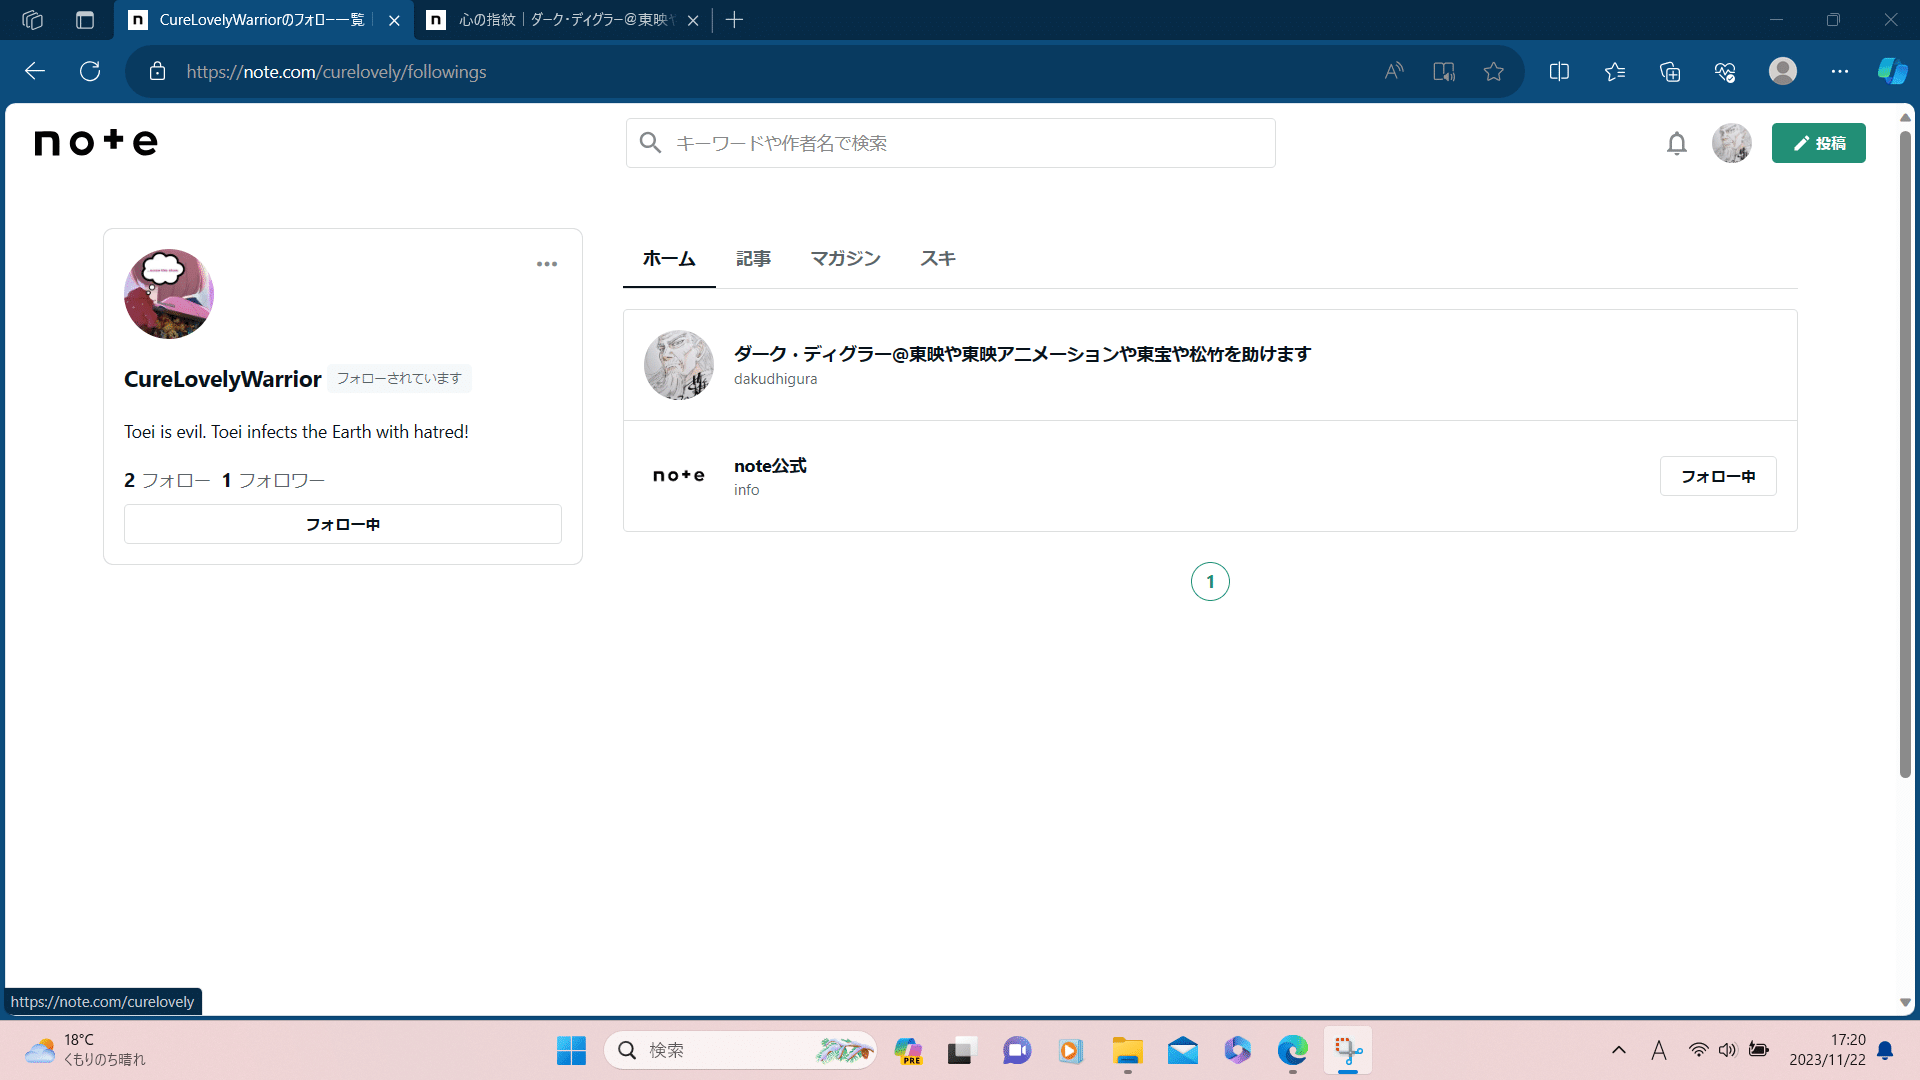The height and width of the screenshot is (1080, 1920).
Task: Open browser Settings and more menu
Action: click(x=1839, y=72)
